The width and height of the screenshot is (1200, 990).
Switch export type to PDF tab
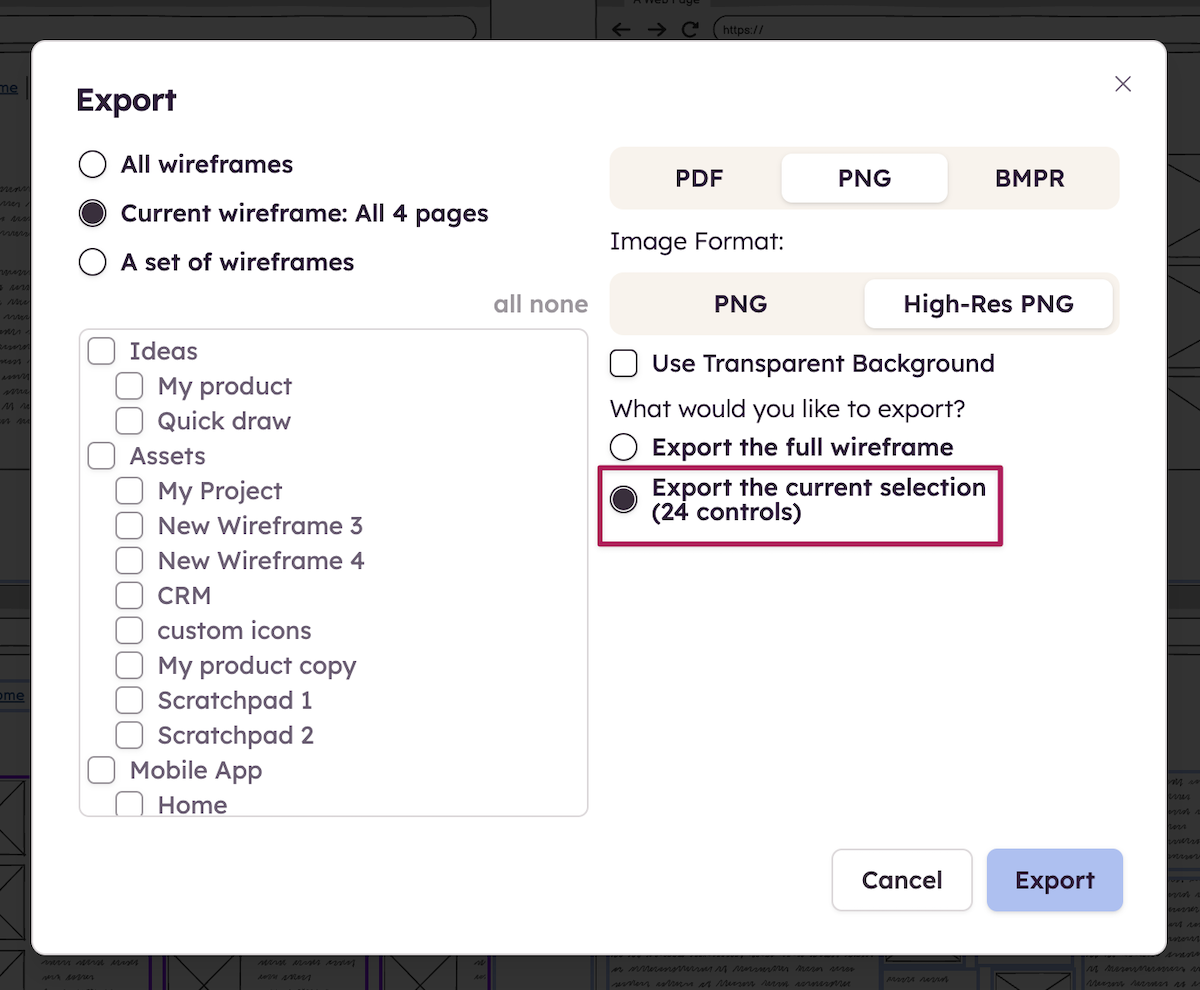click(699, 179)
